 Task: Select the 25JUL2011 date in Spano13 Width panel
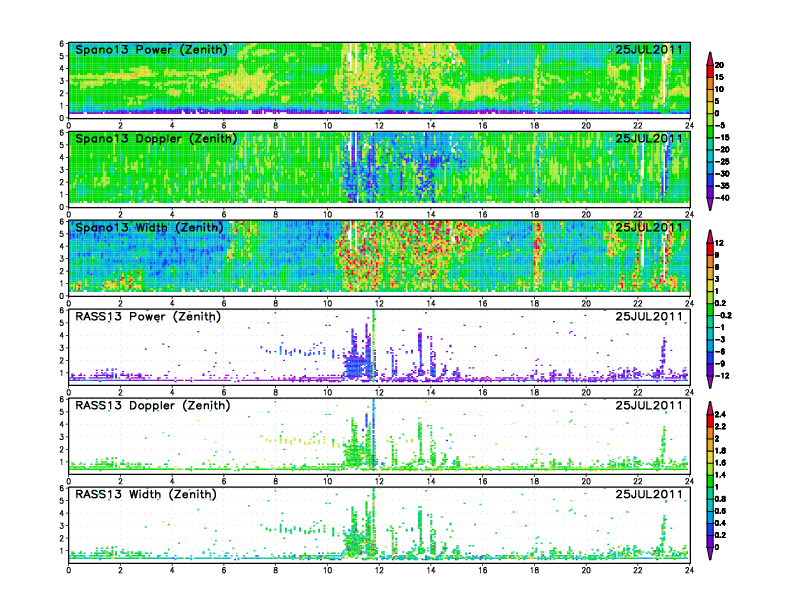[x=649, y=228]
